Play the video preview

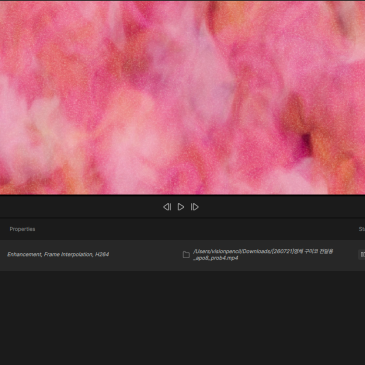(181, 207)
